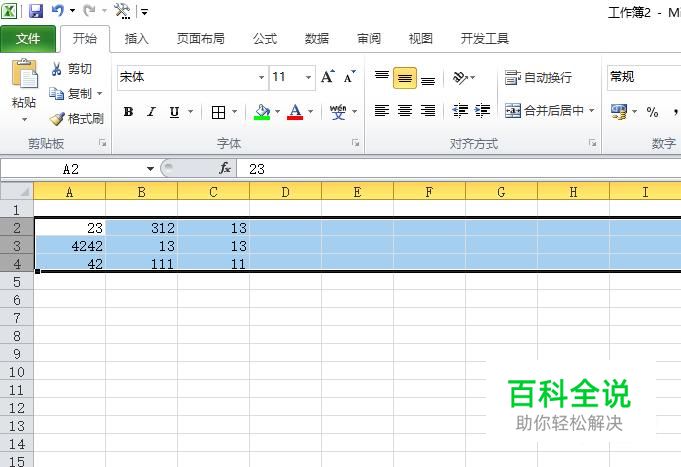The width and height of the screenshot is (681, 467).
Task: Open the Excel application icon menu
Action: point(9,10)
